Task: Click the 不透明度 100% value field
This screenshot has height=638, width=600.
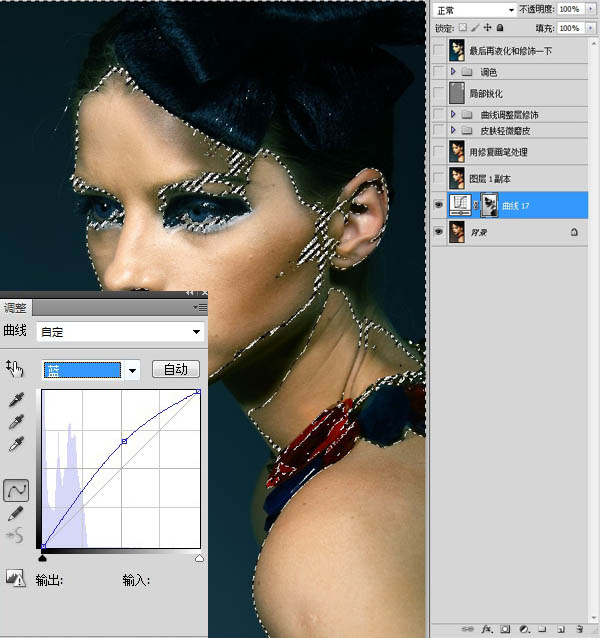Action: coord(570,9)
